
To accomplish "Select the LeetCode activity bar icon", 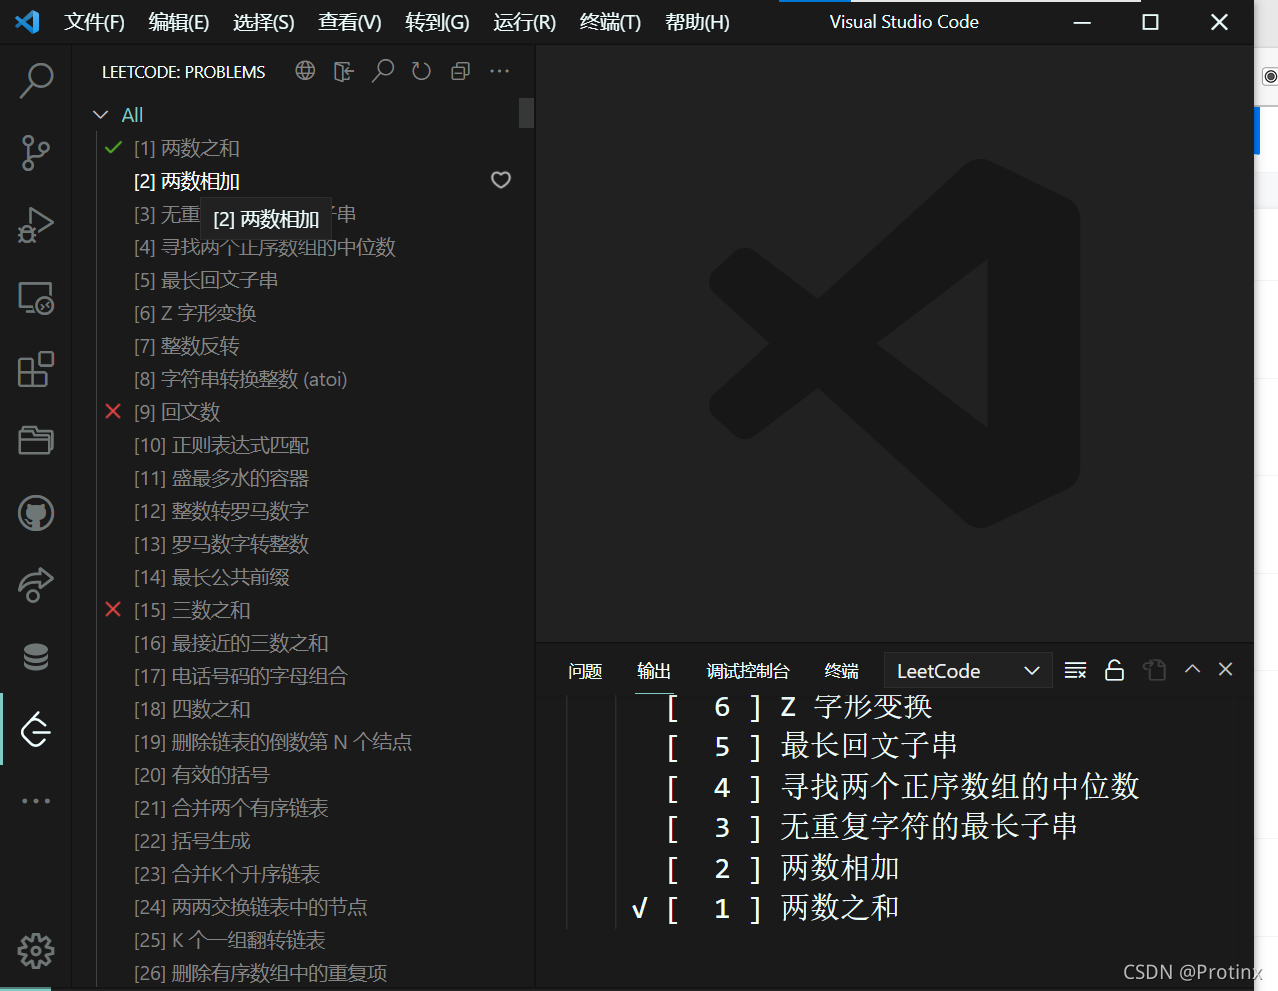I will tap(36, 729).
